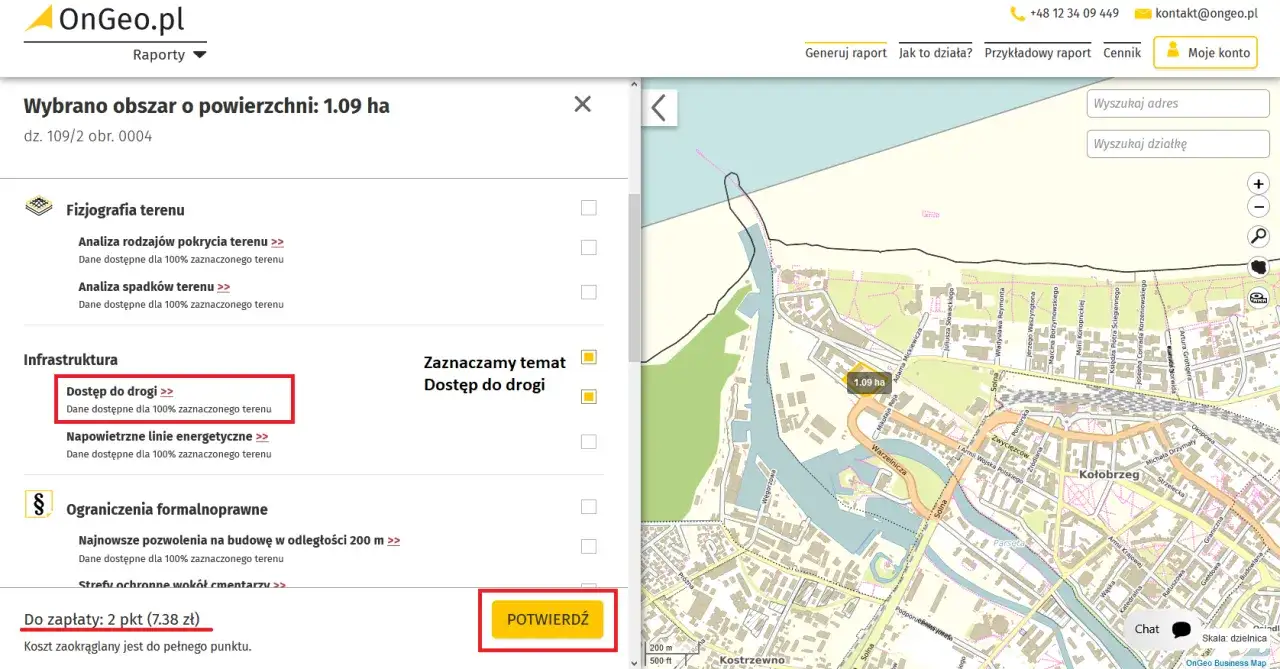Go to Jak to działa? menu item
This screenshot has width=1280, height=669.
point(936,51)
